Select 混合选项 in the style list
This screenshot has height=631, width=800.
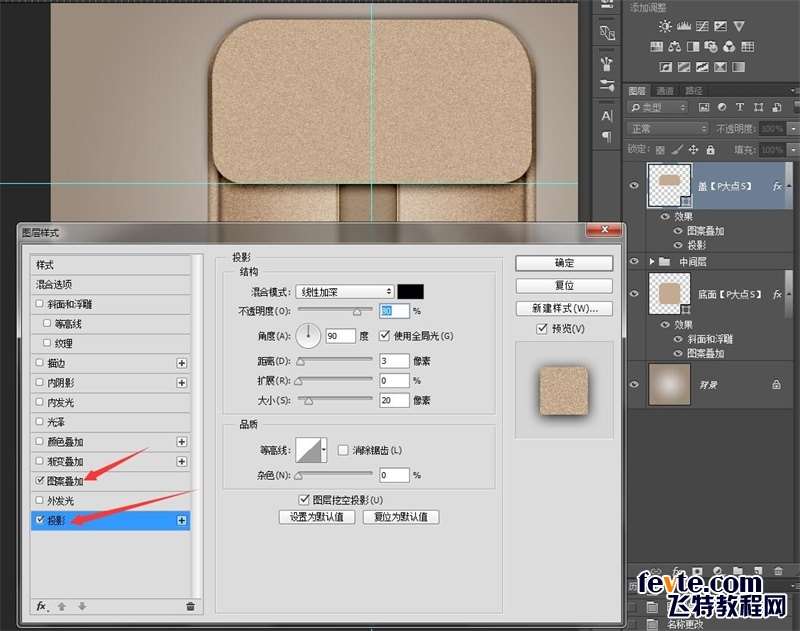click(x=54, y=284)
